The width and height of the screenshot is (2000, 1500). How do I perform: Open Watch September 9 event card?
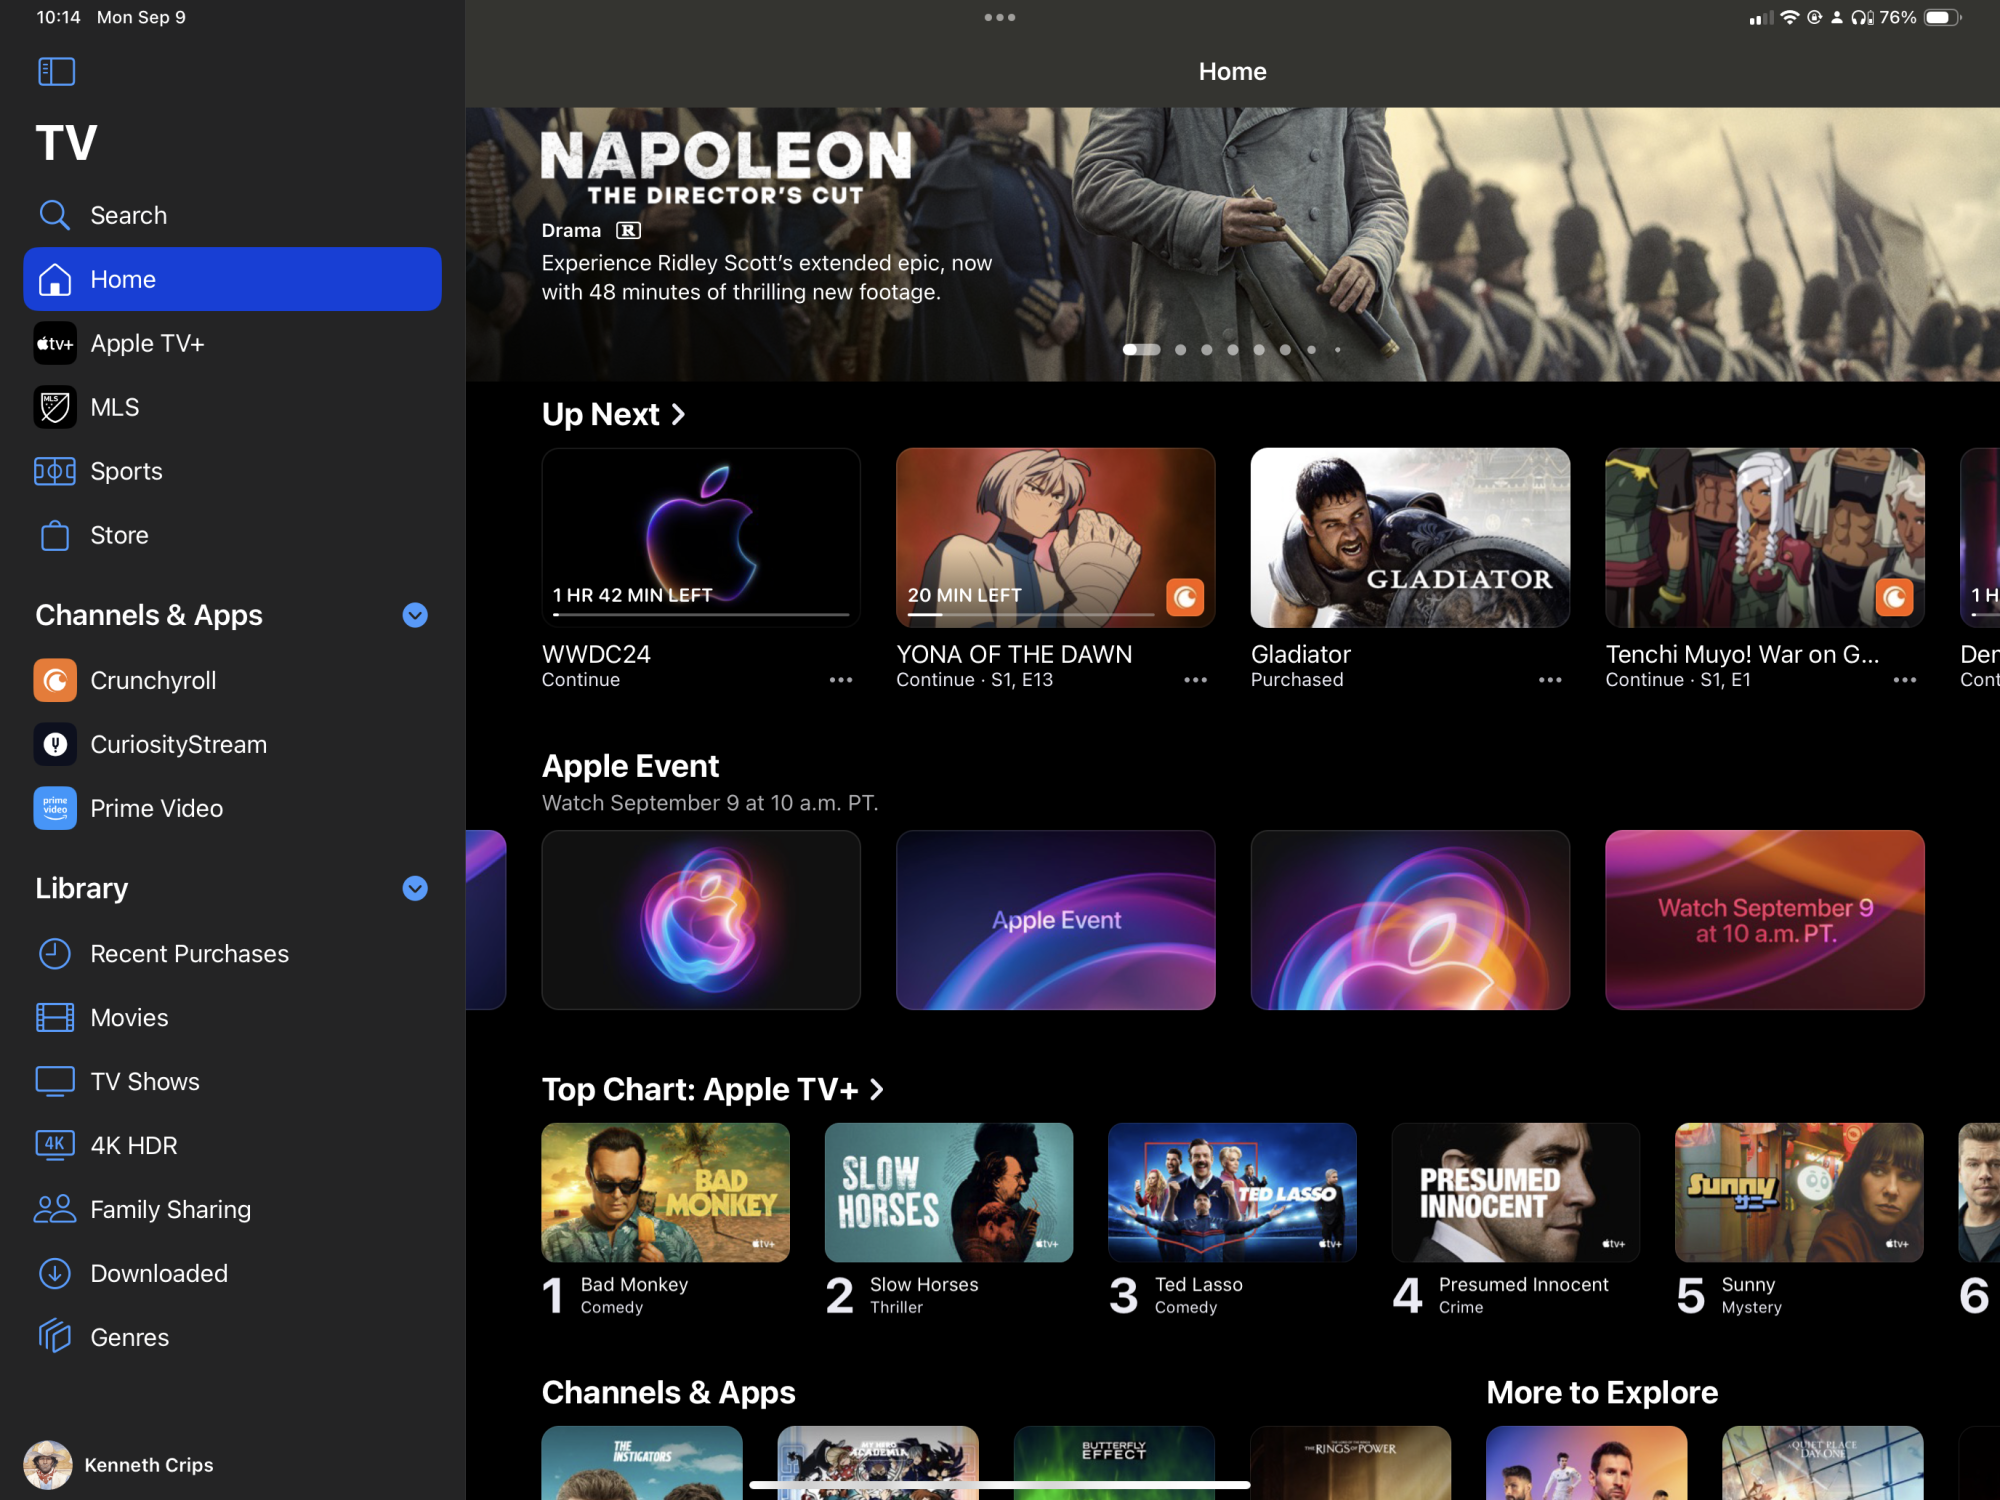(1764, 920)
